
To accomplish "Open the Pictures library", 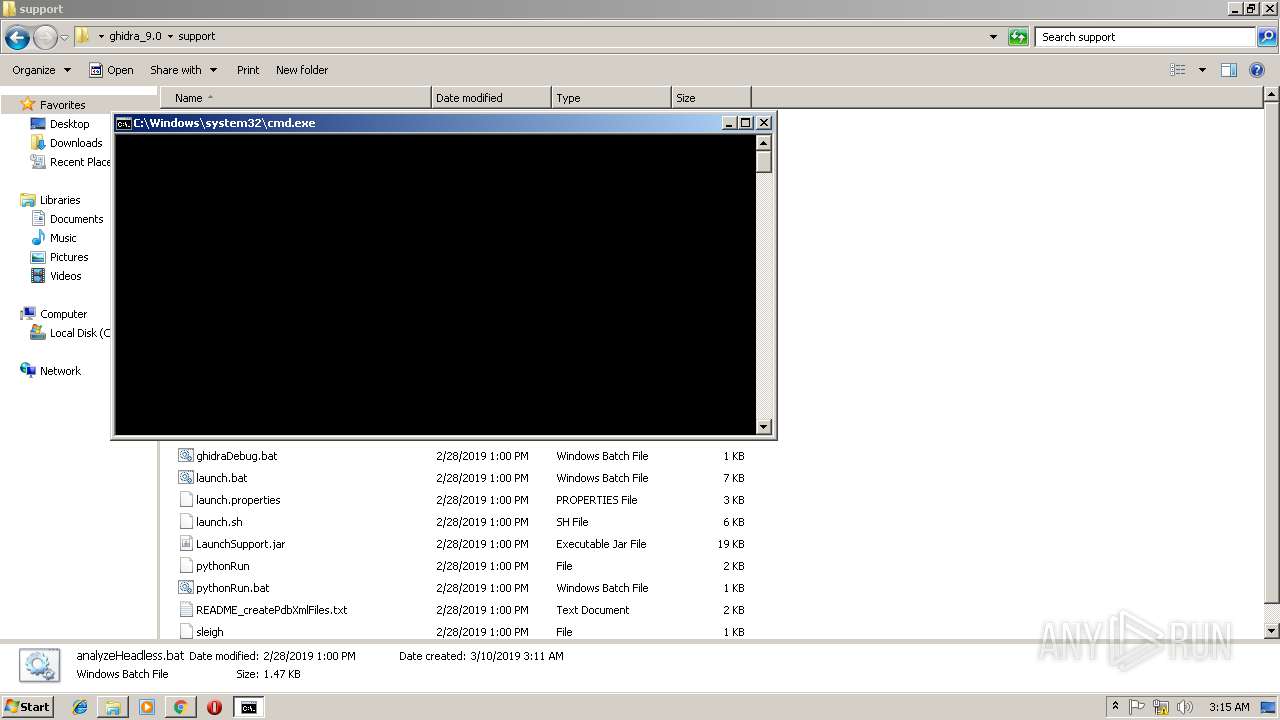I will coord(69,257).
